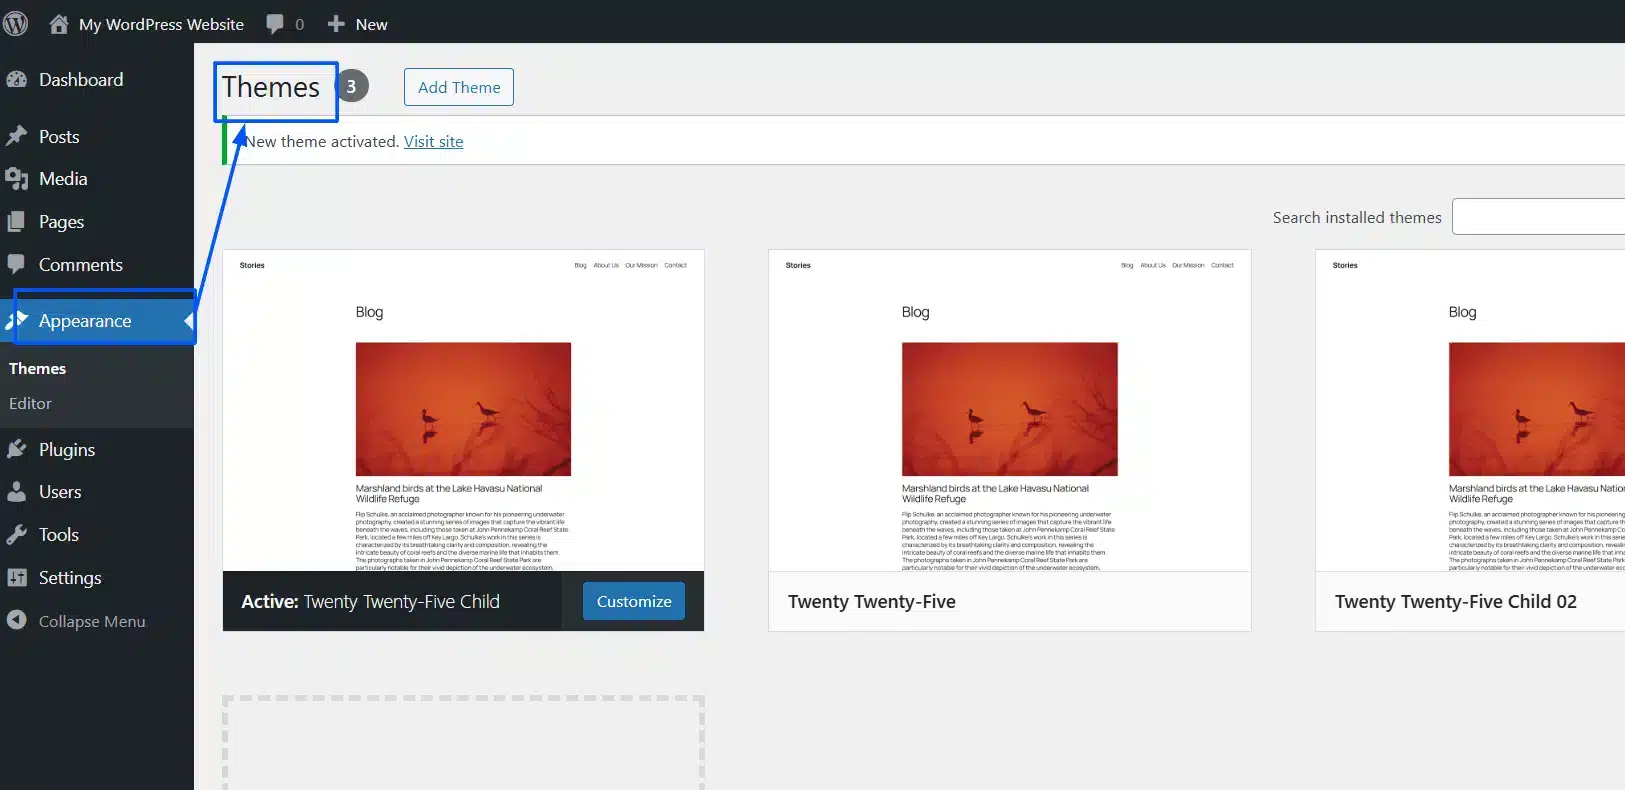The width and height of the screenshot is (1625, 790).
Task: Click the Dashboard gauge icon
Action: pyautogui.click(x=16, y=80)
